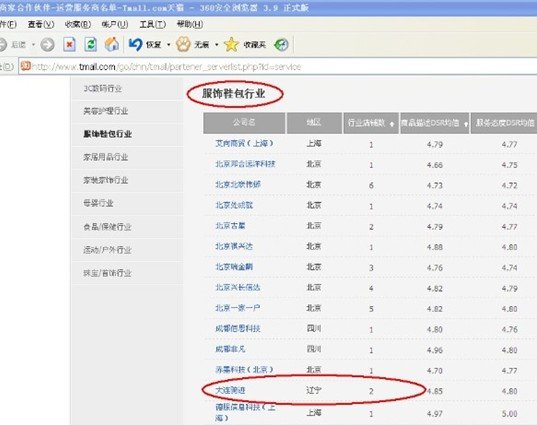Select 家居用品行业 in the sidebar
Viewport: 537px width, 425px height.
coord(106,157)
